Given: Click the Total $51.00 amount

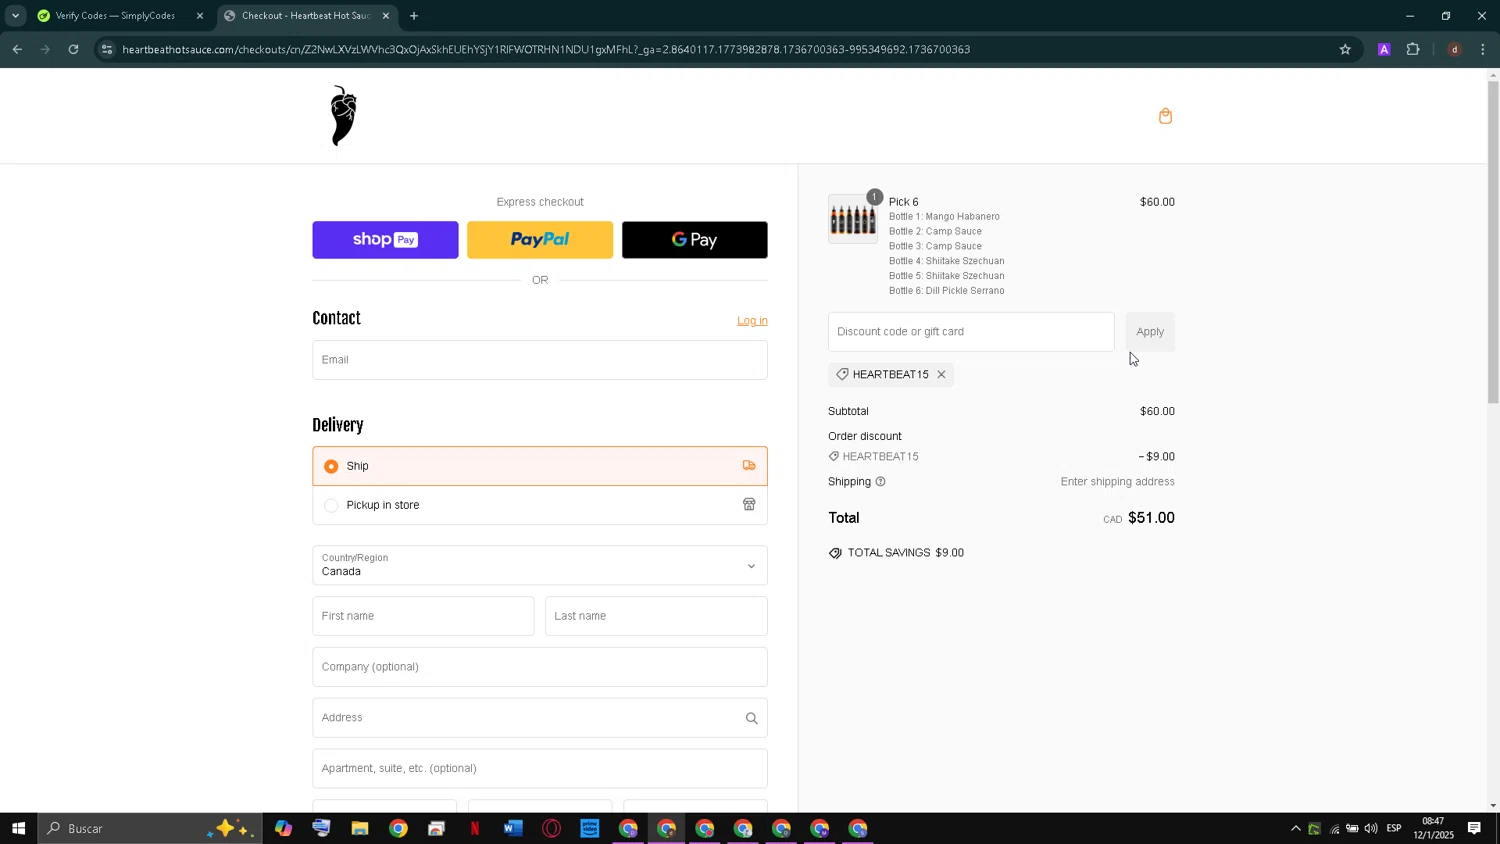Looking at the screenshot, I should coord(1151,518).
